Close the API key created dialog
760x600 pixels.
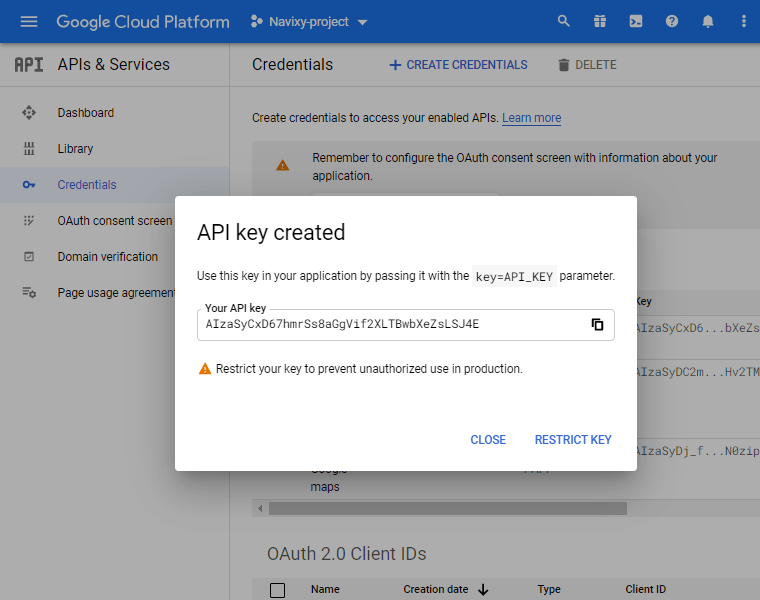(x=488, y=440)
